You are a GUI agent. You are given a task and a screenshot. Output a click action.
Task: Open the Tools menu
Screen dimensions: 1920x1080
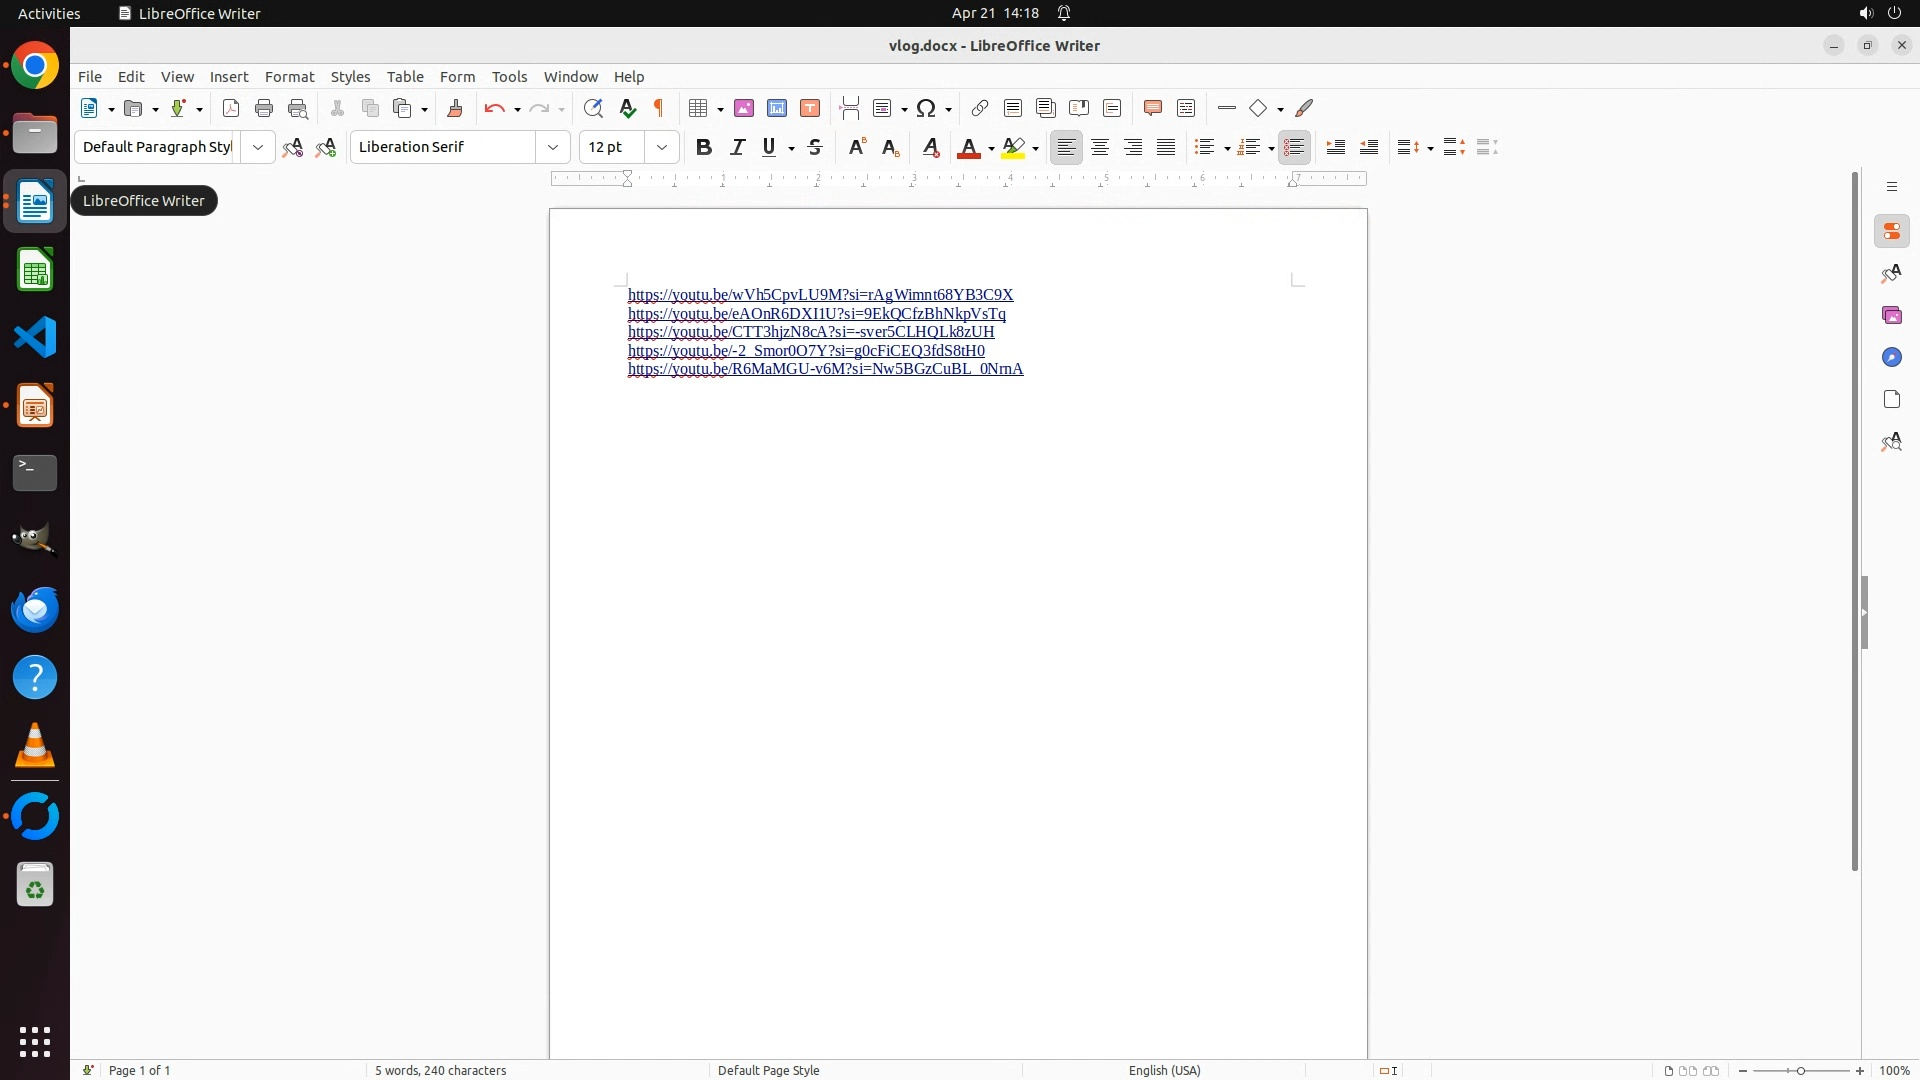(x=509, y=77)
